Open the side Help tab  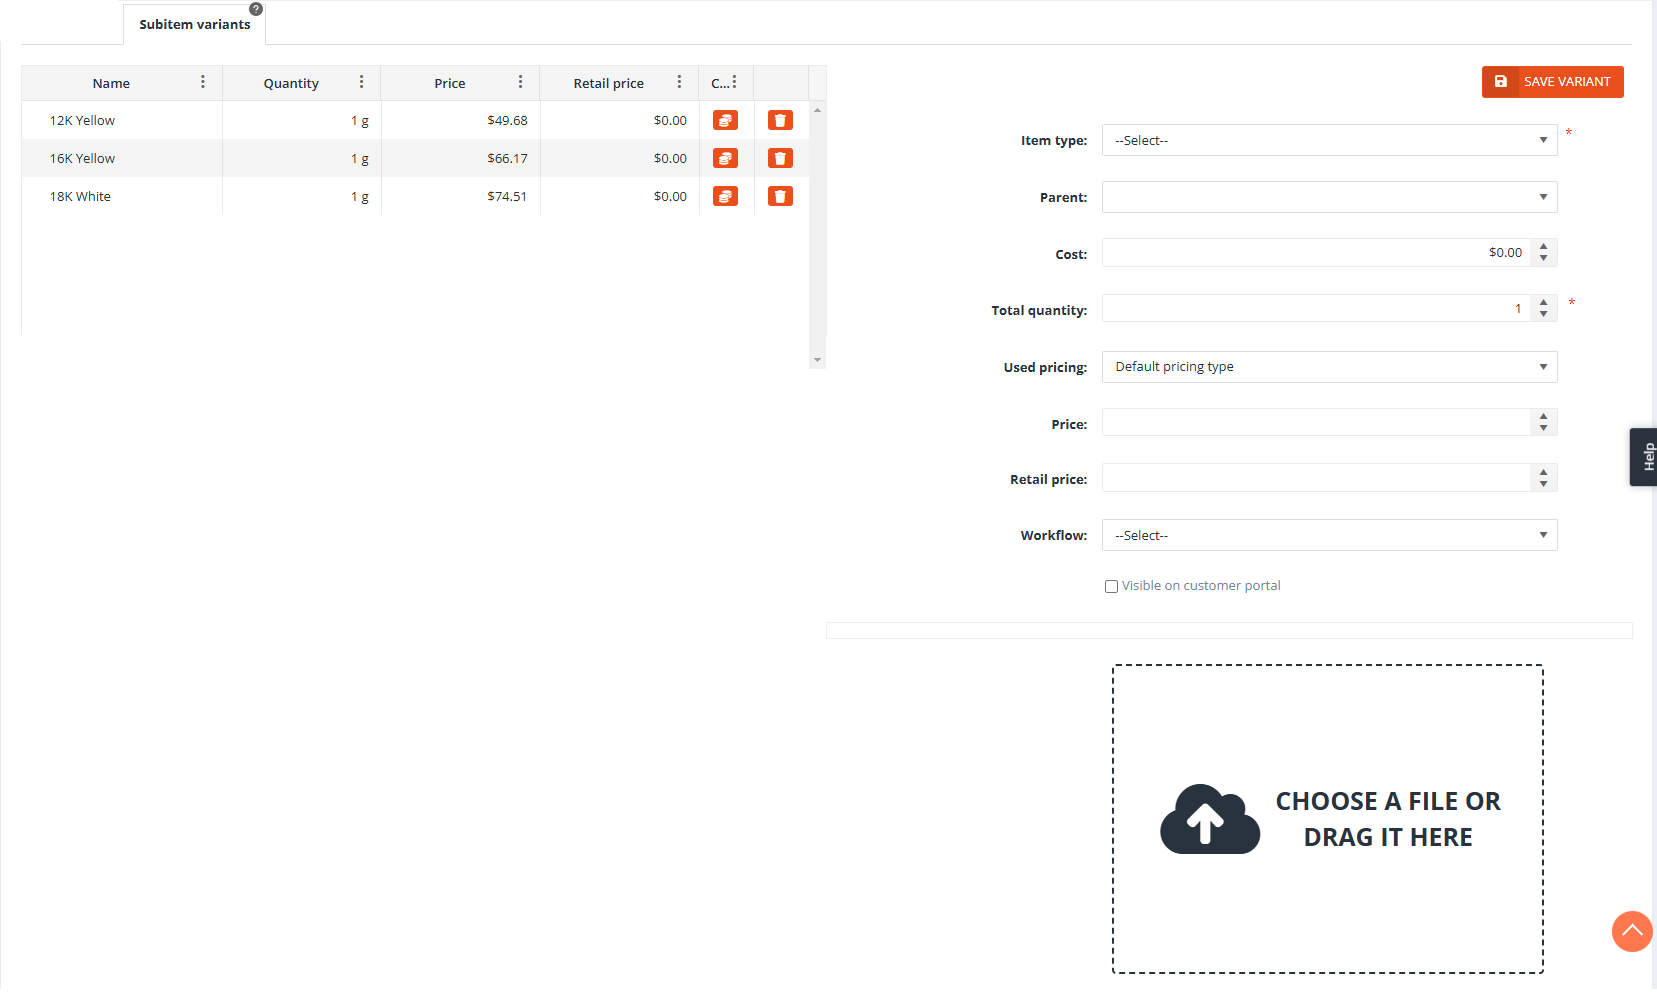tap(1645, 457)
